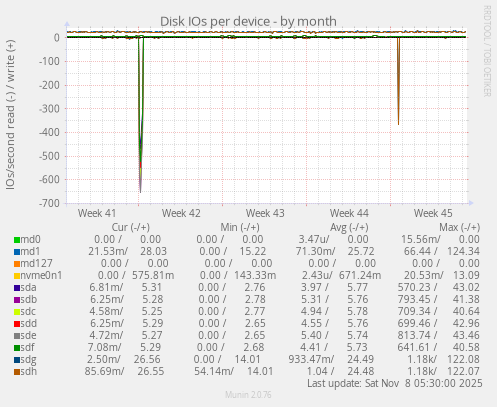The height and width of the screenshot is (407, 497).
Task: Click the 'Avg (-/+)' column header
Action: click(x=349, y=227)
